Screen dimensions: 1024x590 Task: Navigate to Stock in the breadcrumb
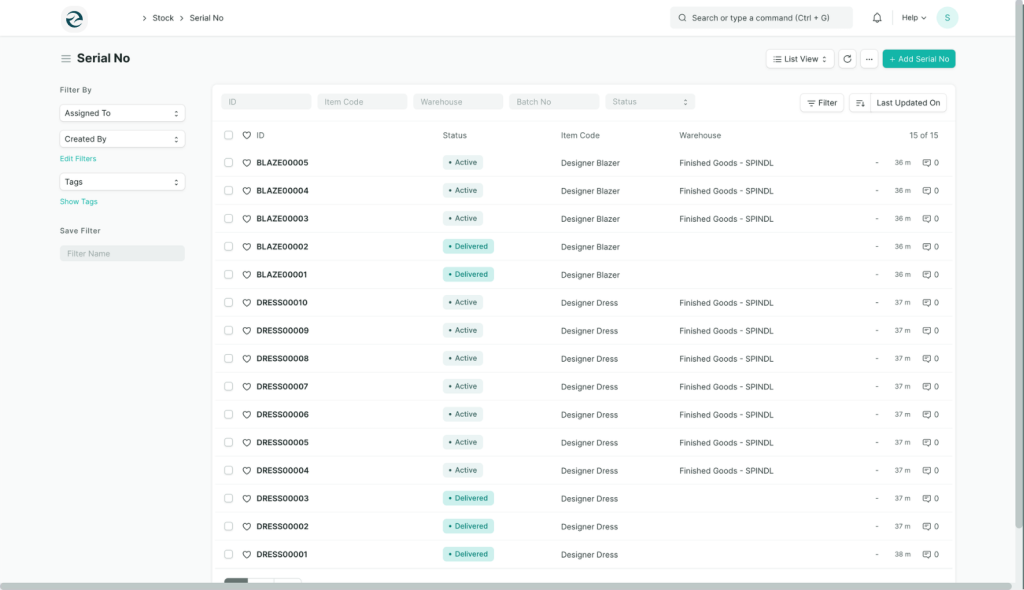coord(163,18)
